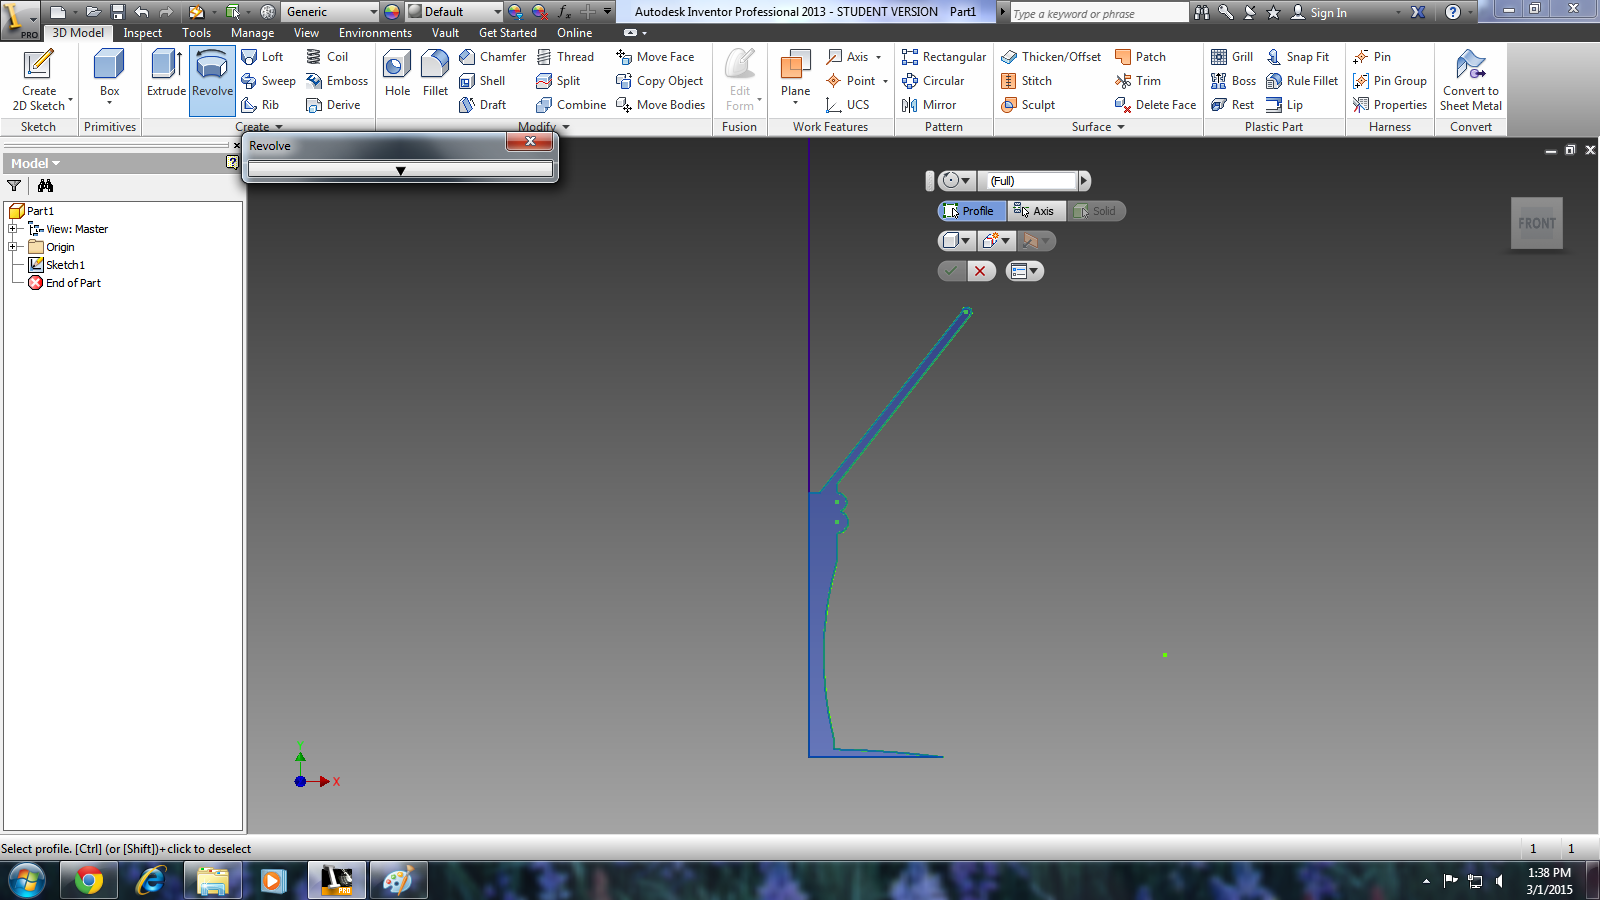Choose the Rule Fillet tool
1600x900 pixels.
pyautogui.click(x=1302, y=81)
